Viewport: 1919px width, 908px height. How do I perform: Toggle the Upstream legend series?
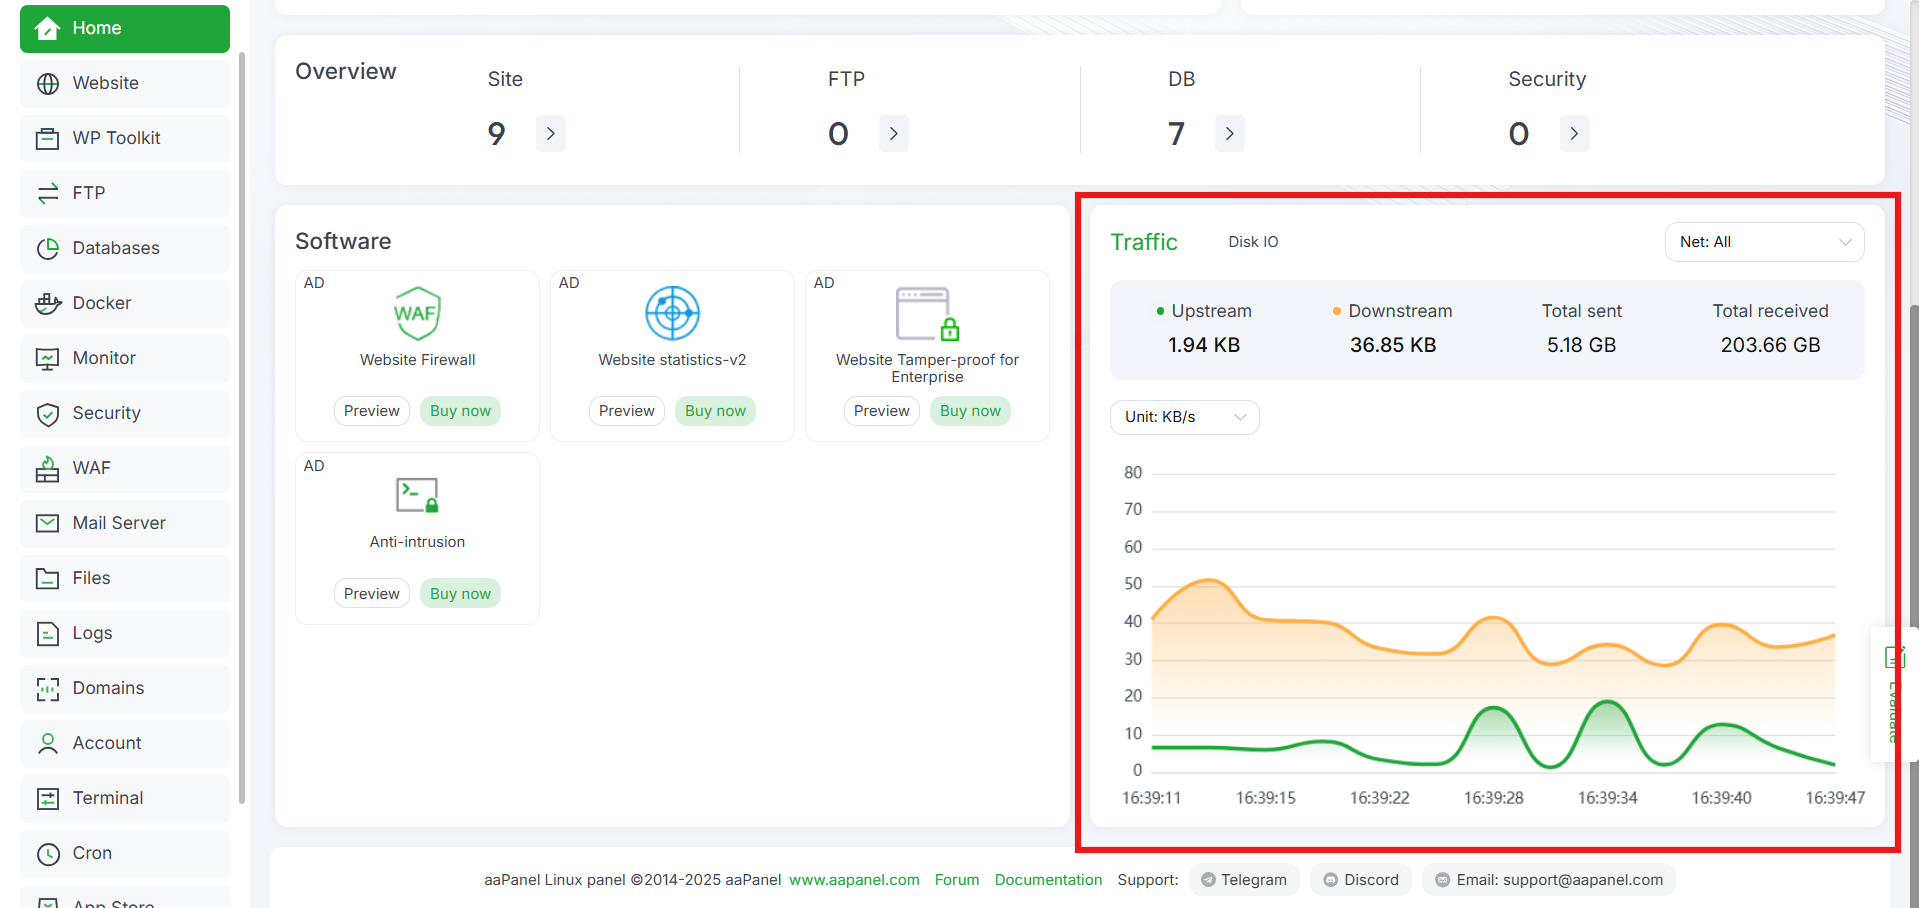(1204, 311)
